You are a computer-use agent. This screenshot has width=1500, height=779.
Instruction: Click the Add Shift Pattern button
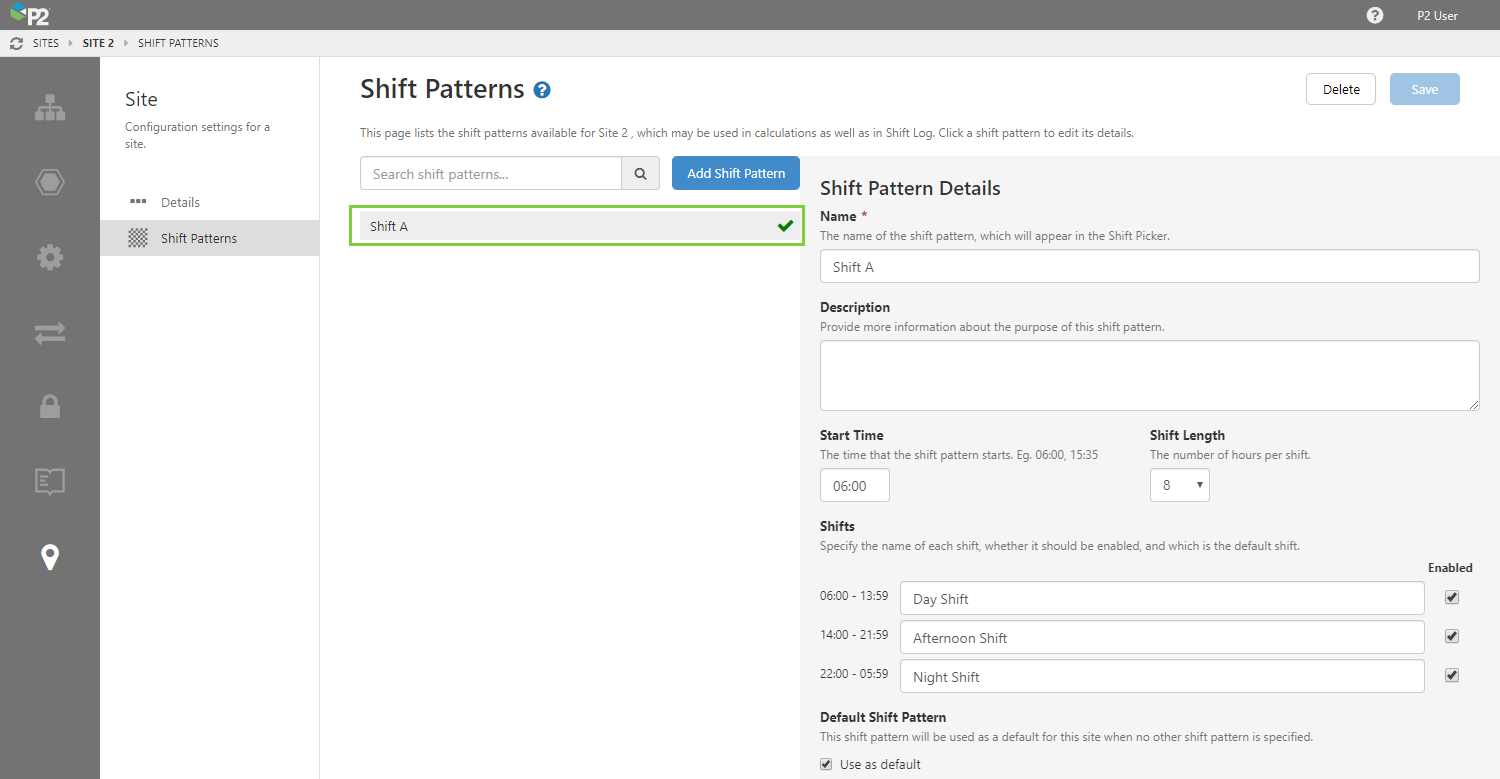pos(736,173)
